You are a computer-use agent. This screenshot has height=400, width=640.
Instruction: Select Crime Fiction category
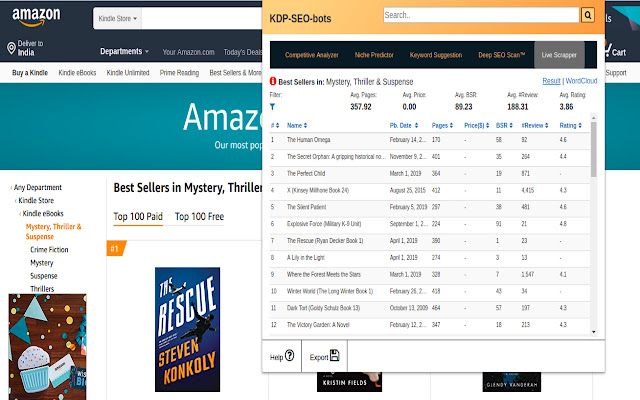coord(49,249)
